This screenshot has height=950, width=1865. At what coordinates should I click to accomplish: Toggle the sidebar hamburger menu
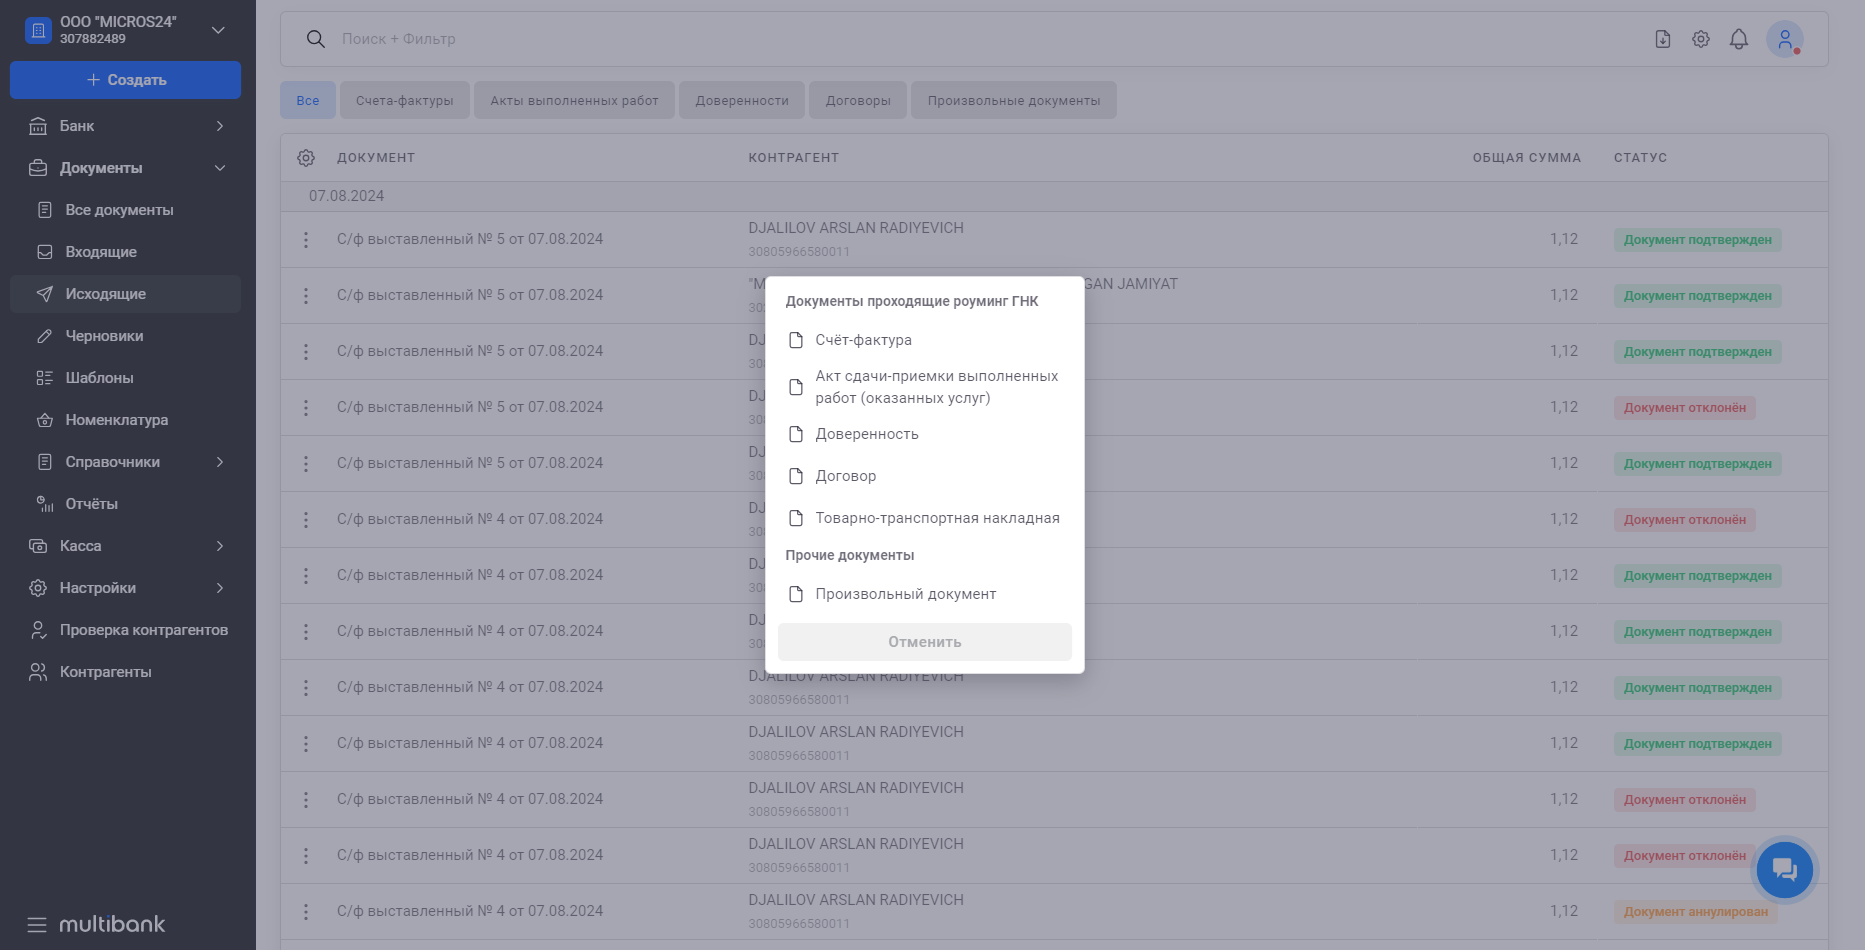(x=37, y=924)
